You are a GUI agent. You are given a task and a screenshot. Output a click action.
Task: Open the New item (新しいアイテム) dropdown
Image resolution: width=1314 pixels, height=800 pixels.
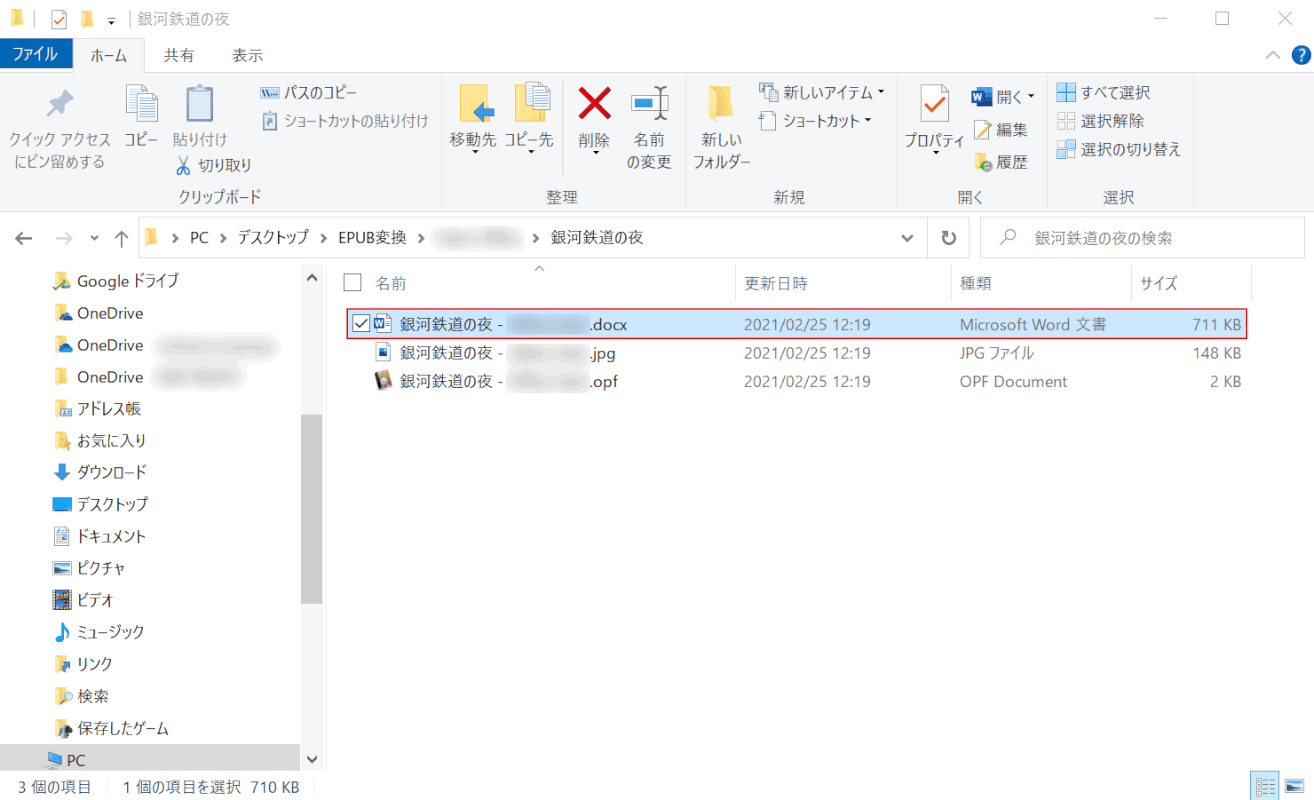[823, 93]
